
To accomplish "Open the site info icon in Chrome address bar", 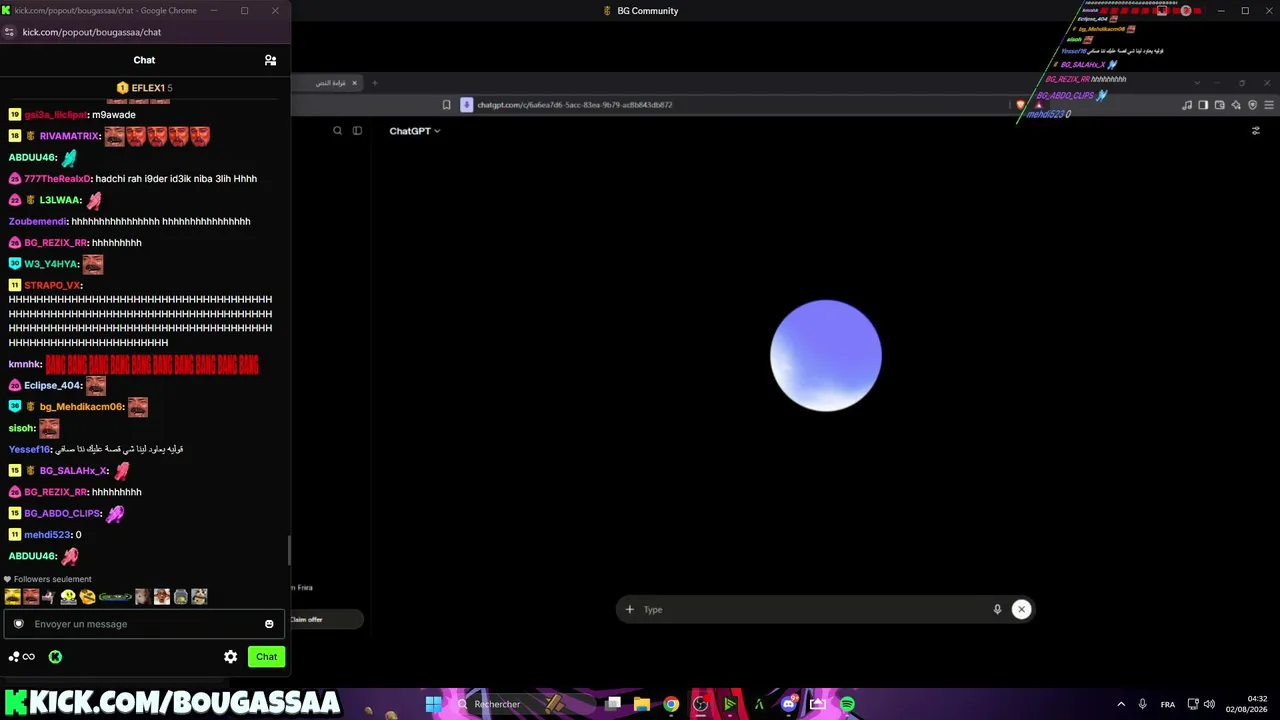I will (10, 32).
